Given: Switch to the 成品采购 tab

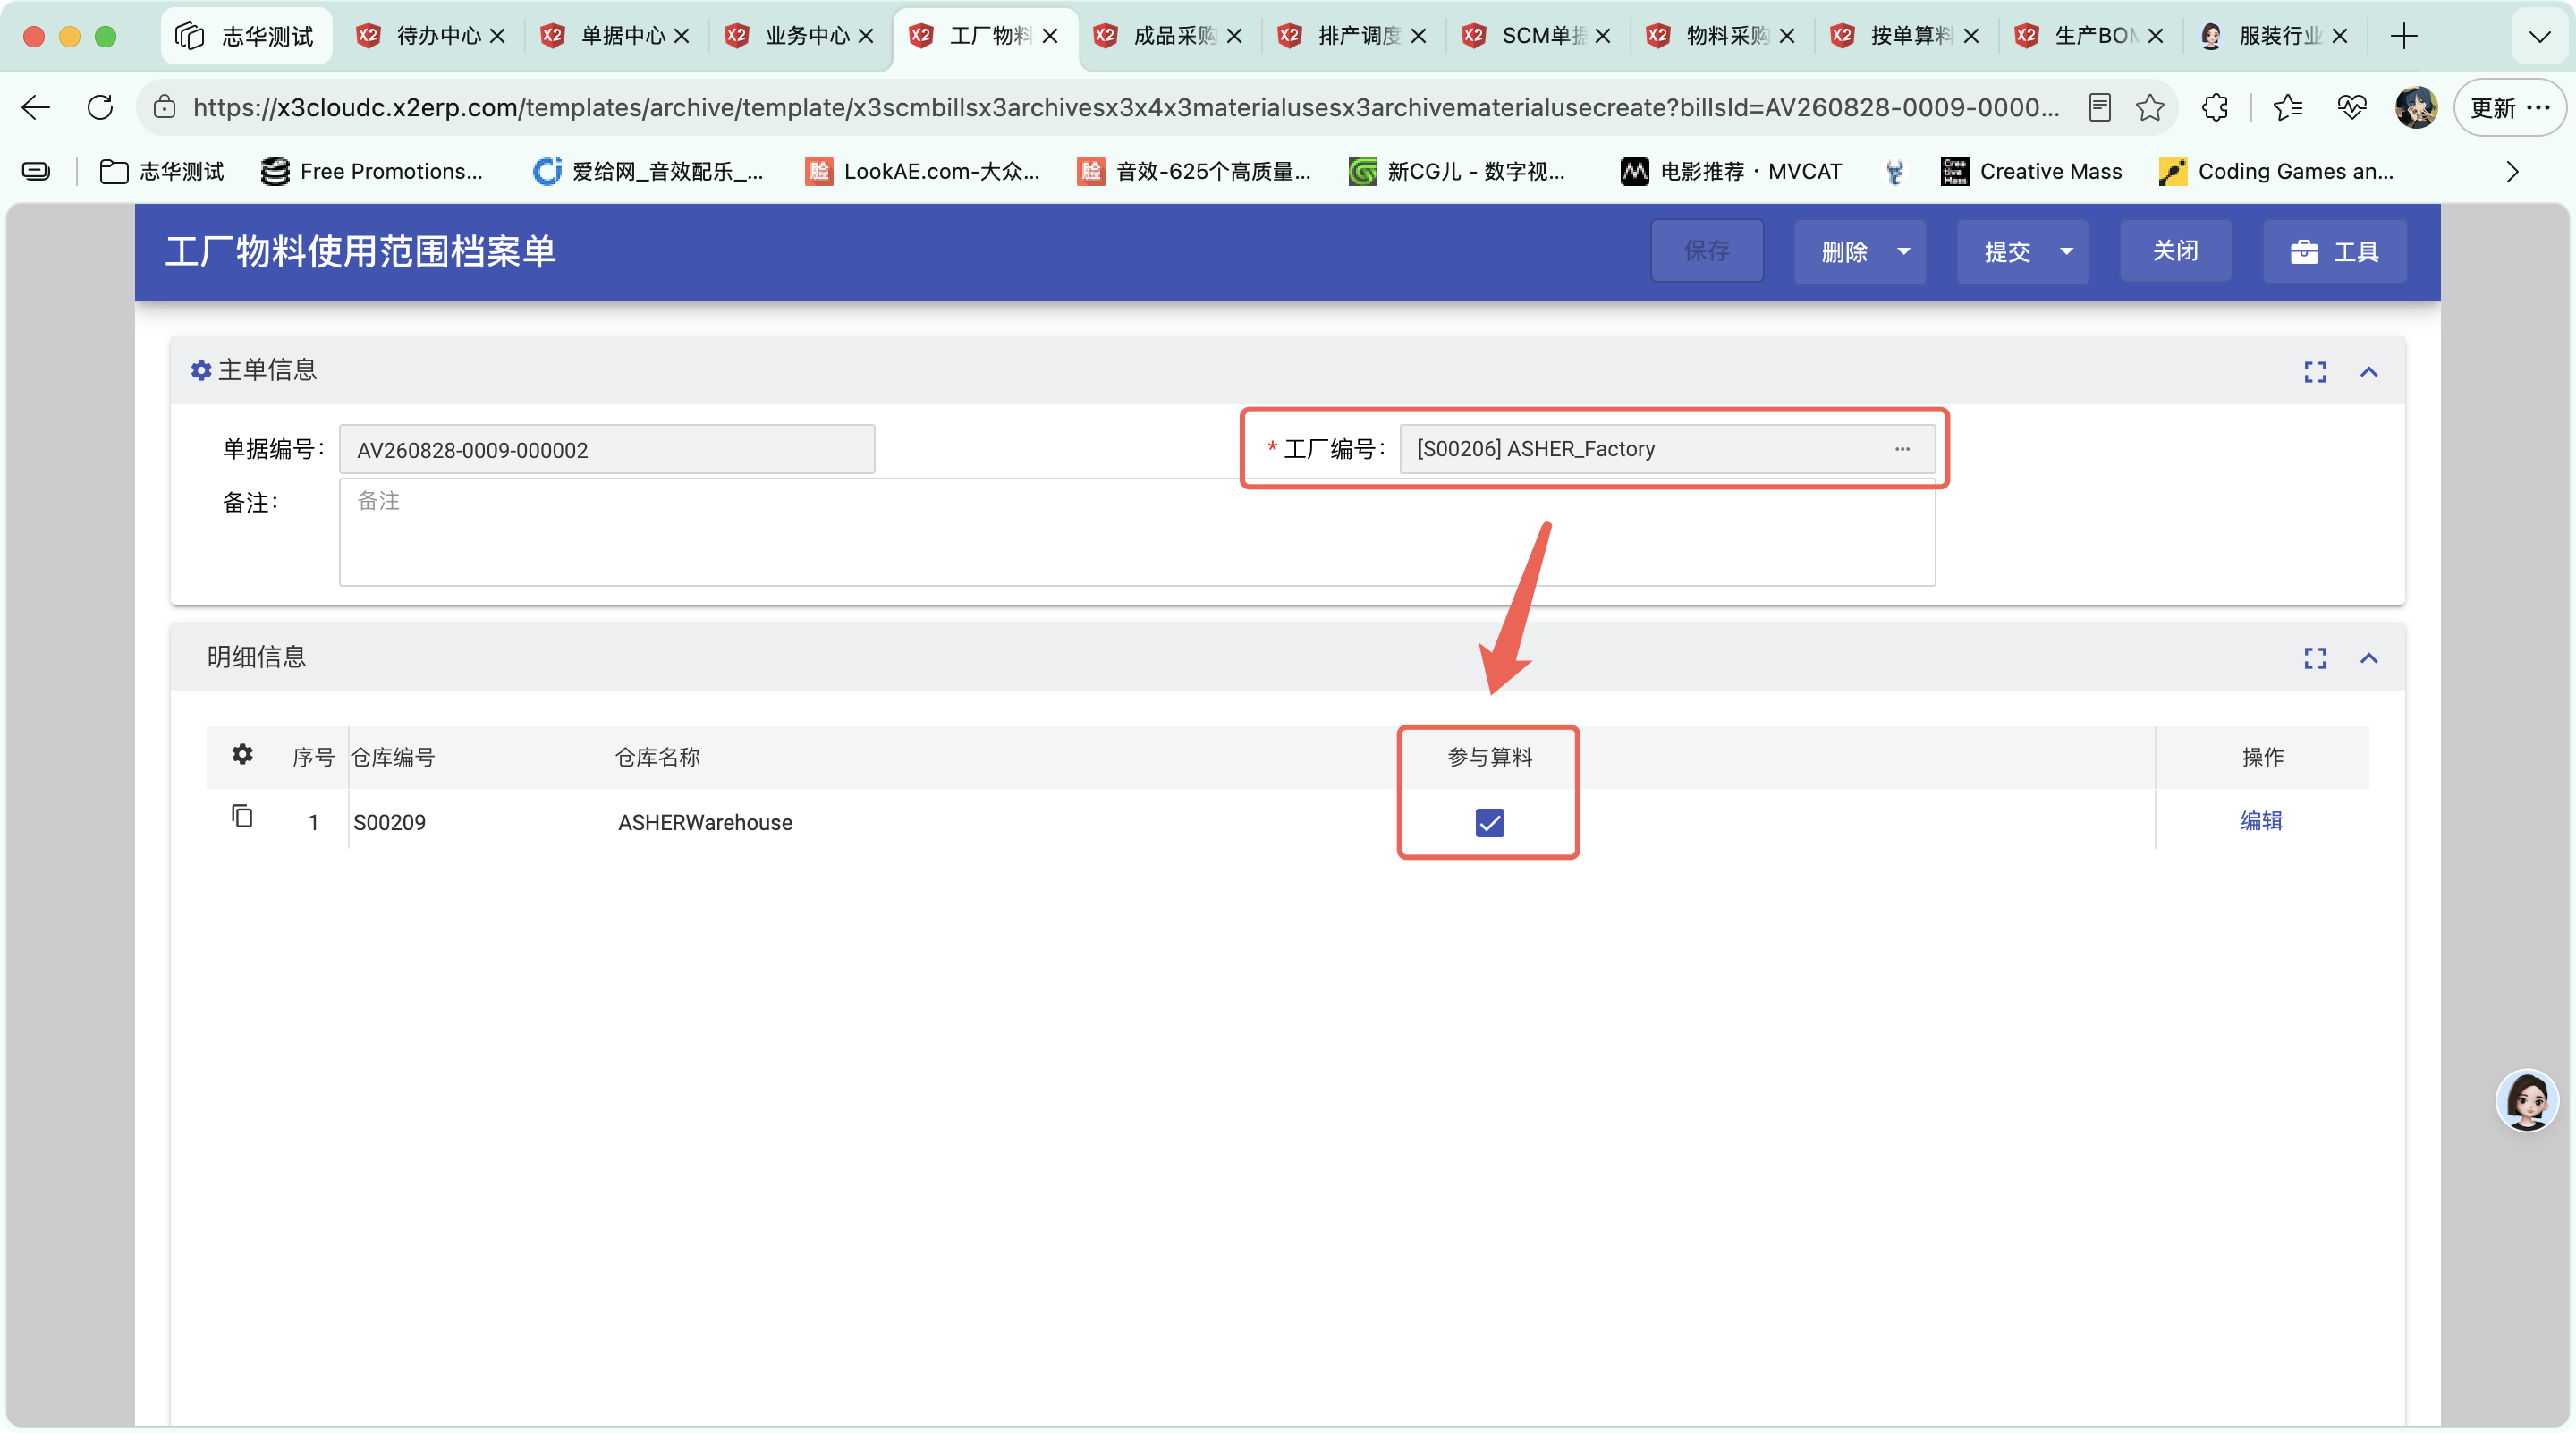Looking at the screenshot, I should 1168,36.
